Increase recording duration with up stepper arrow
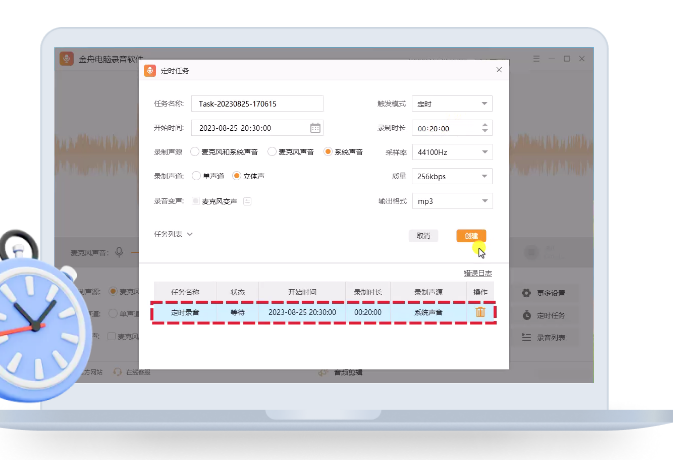 coord(485,124)
